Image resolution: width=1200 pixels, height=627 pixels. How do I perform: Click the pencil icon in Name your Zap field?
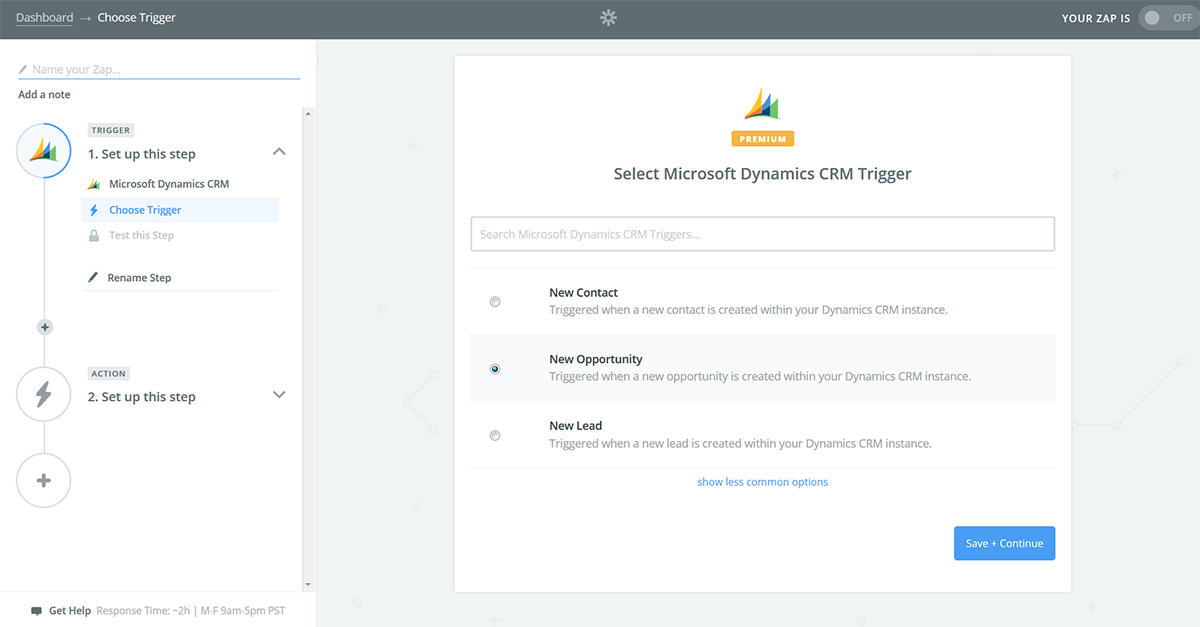point(23,70)
